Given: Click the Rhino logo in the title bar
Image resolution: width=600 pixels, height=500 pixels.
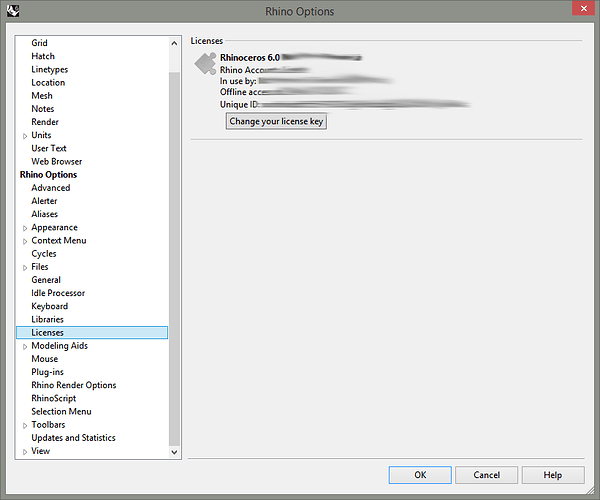Looking at the screenshot, I should [13, 11].
